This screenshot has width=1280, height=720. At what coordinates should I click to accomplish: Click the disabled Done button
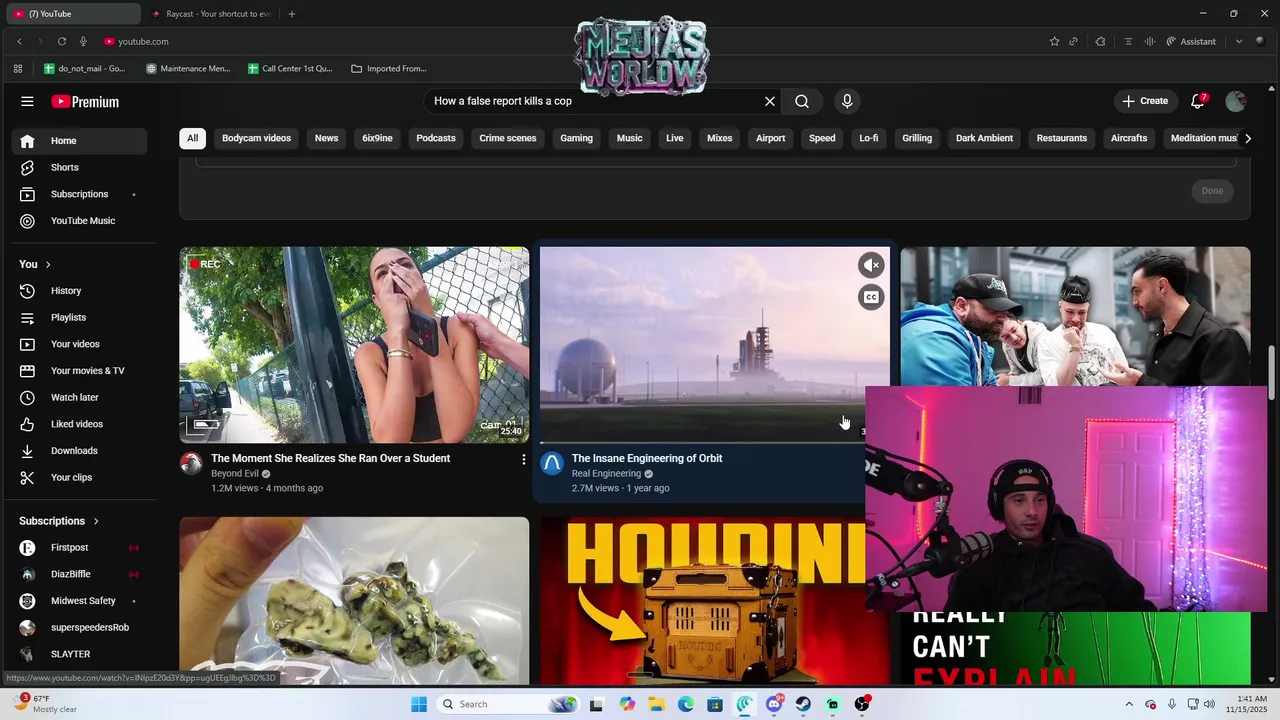point(1212,191)
